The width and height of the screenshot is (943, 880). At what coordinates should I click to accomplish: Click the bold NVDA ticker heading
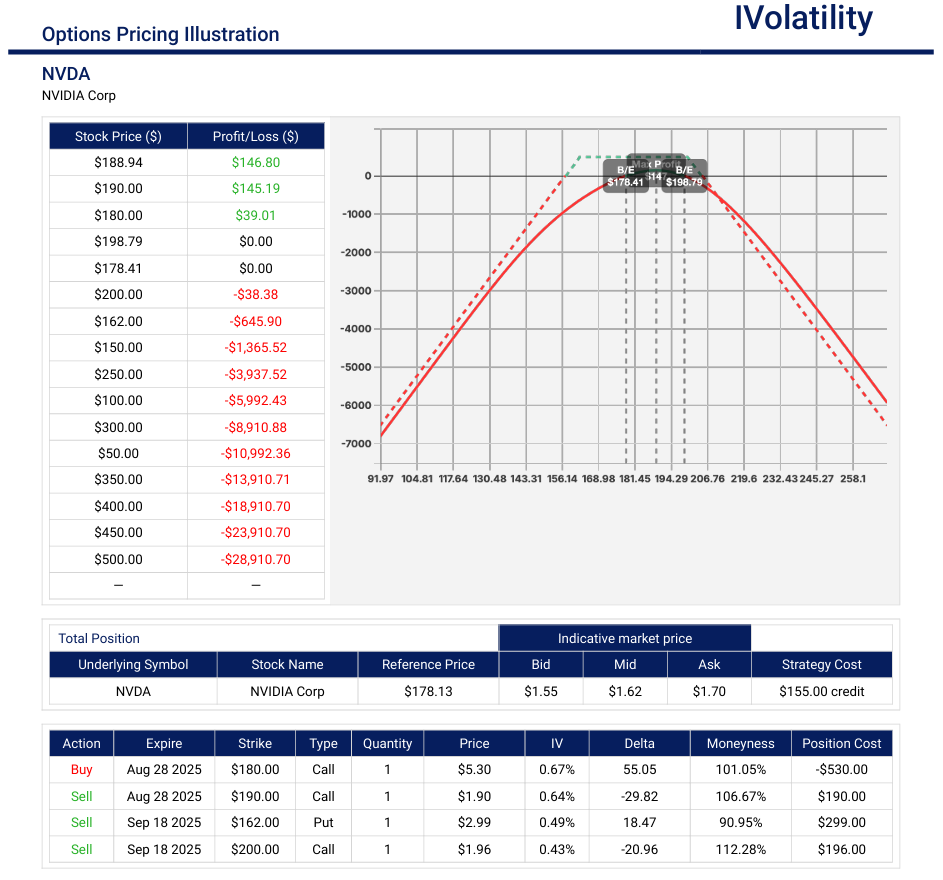[x=66, y=74]
